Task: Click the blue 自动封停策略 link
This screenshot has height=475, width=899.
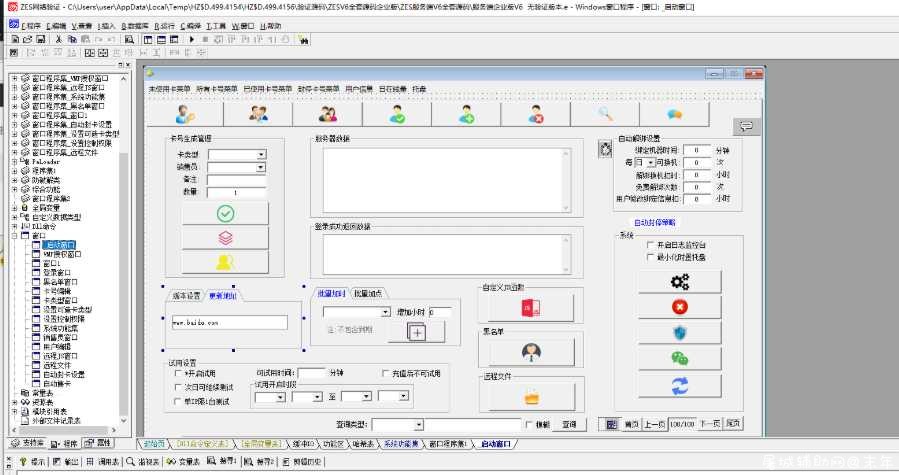Action: (654, 223)
